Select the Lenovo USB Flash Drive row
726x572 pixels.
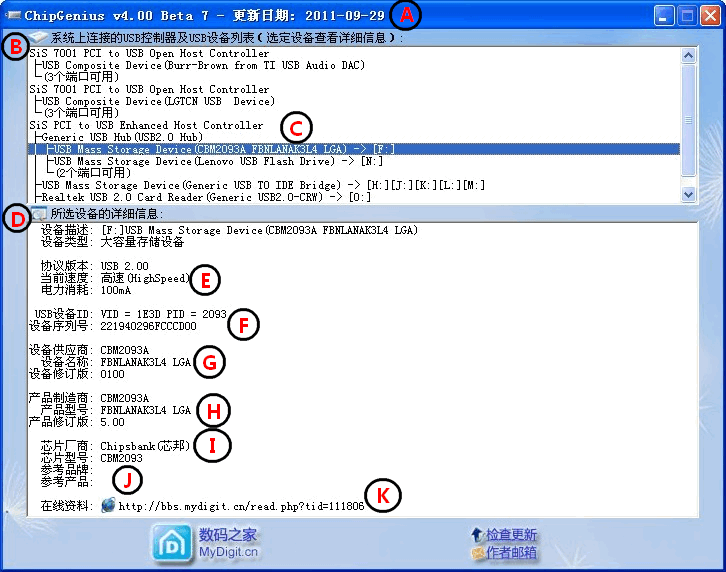coord(218,162)
